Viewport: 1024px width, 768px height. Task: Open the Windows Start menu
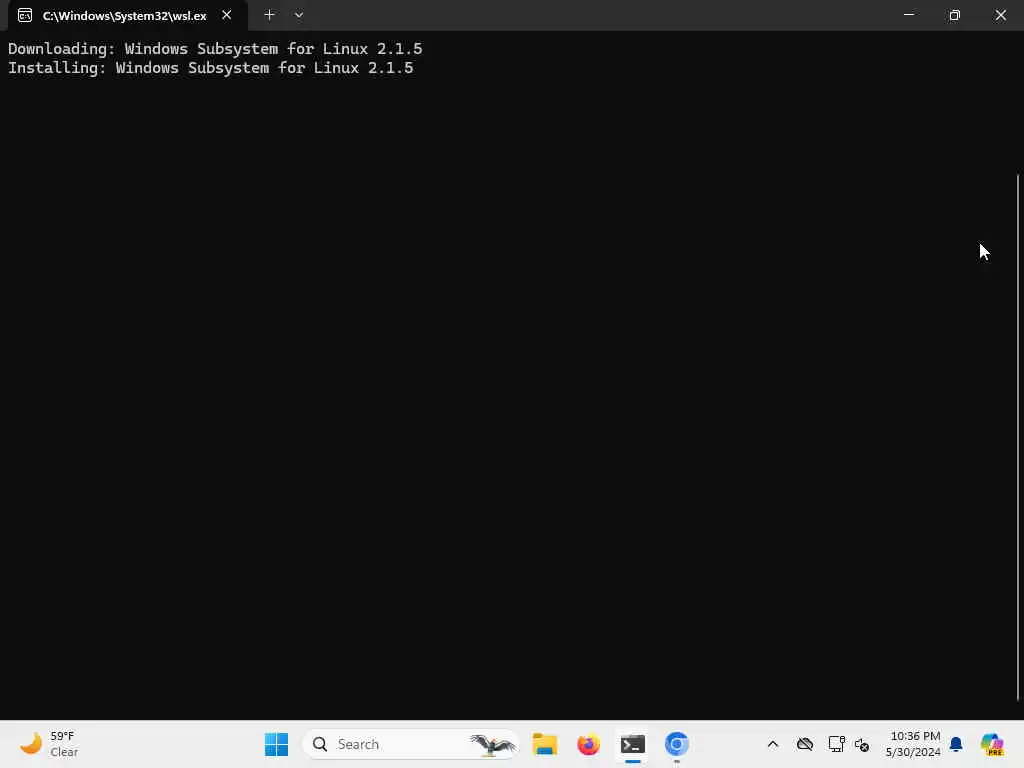[x=276, y=744]
